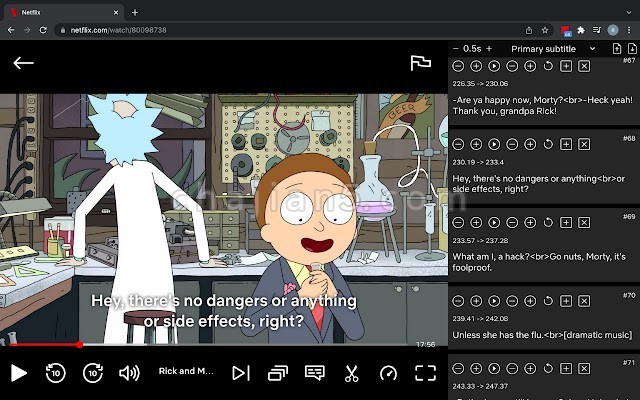This screenshot has height=400, width=640.
Task: Reset timing of subtitle #69
Action: point(548,222)
